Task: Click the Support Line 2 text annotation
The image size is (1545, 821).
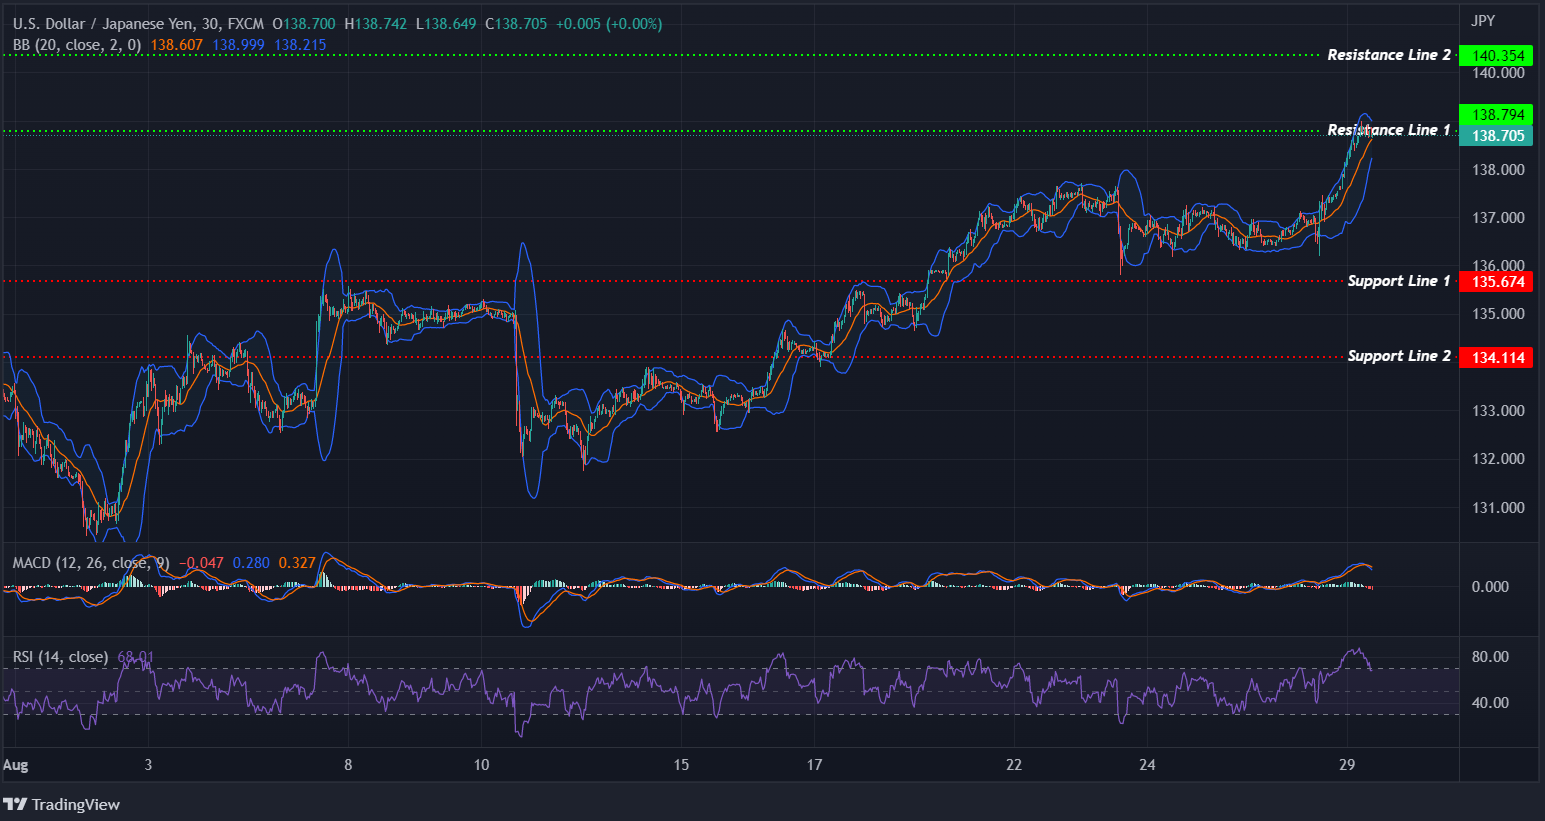Action: coord(1399,355)
